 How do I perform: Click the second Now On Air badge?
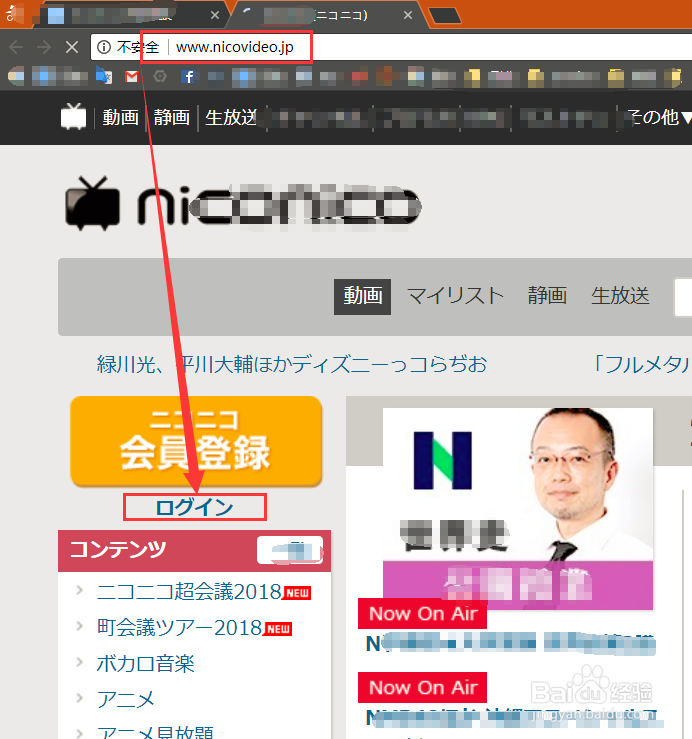(423, 688)
